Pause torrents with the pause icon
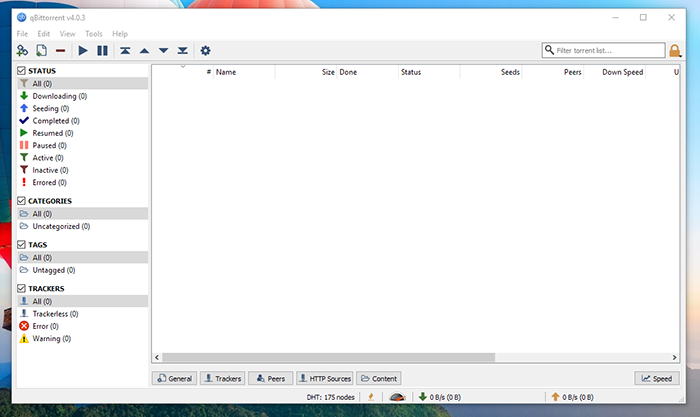This screenshot has height=417, width=700. 102,50
